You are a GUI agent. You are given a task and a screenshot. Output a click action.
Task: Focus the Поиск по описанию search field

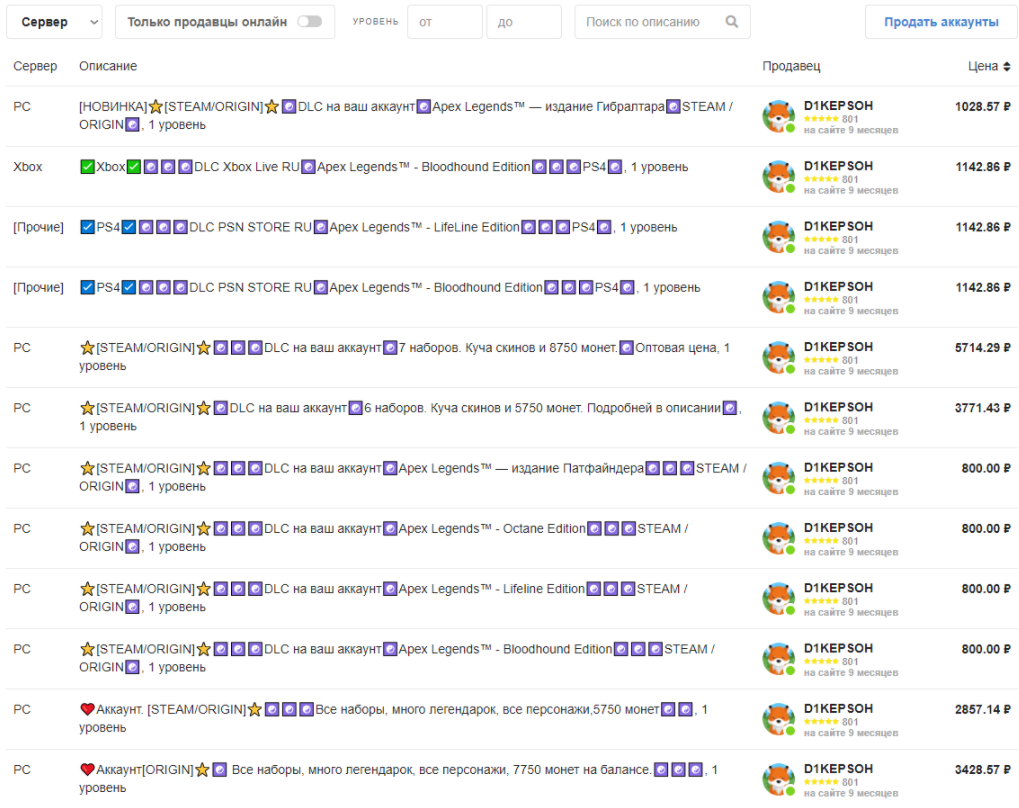coord(662,22)
